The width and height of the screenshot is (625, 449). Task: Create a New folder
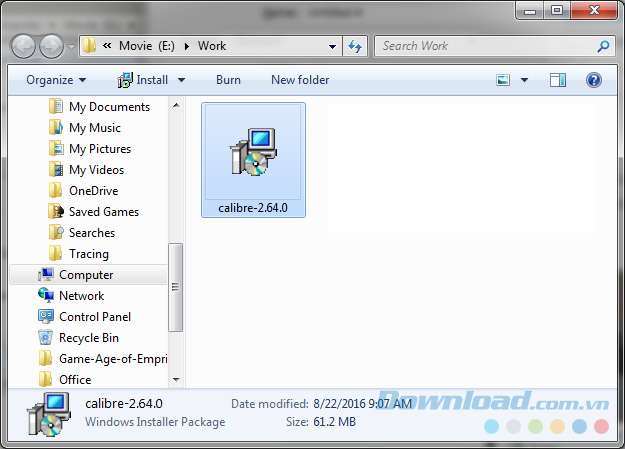300,80
